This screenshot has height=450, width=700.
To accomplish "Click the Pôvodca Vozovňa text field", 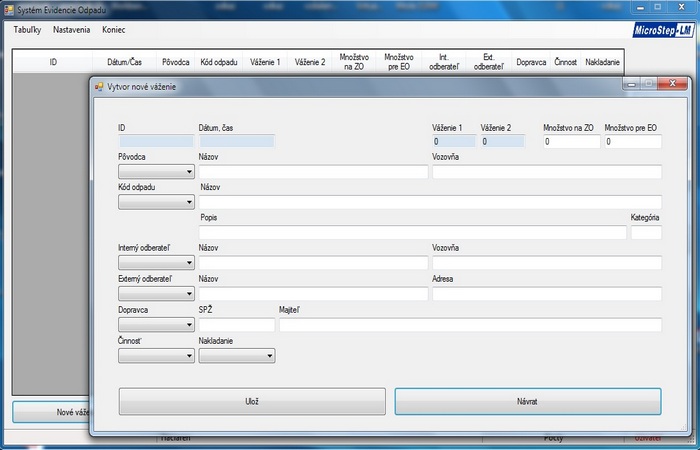I will tap(547, 171).
